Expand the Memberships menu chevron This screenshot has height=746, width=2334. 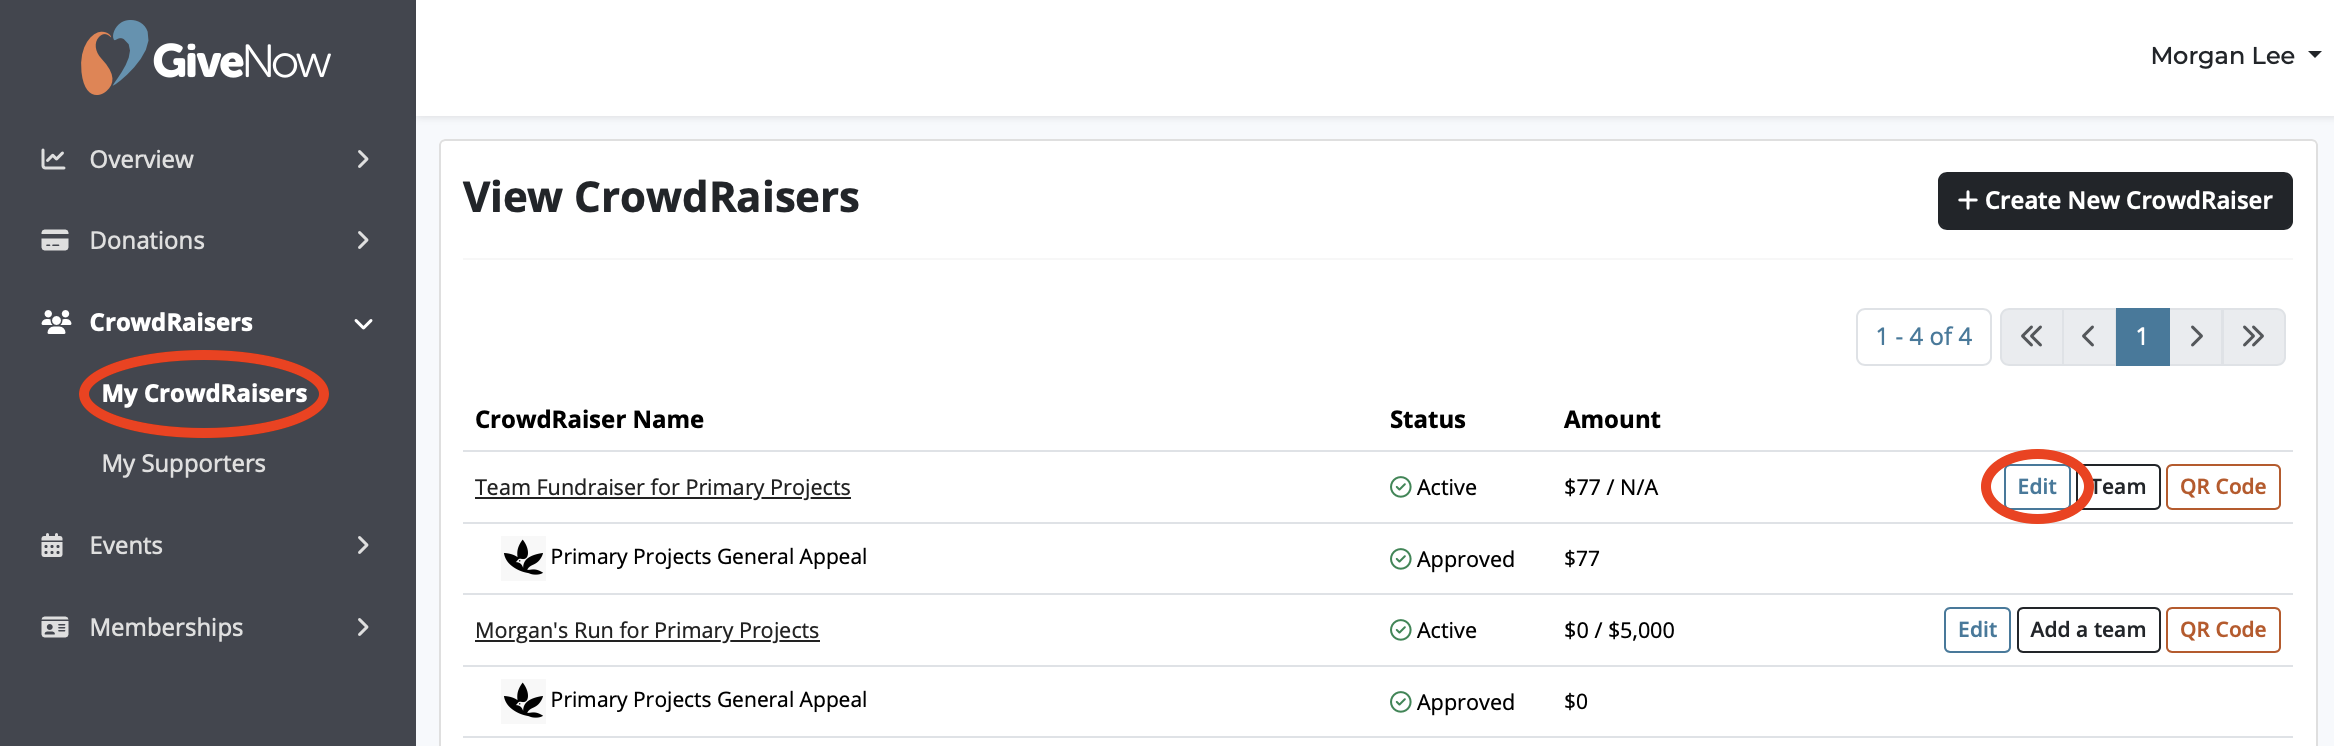[x=363, y=627]
